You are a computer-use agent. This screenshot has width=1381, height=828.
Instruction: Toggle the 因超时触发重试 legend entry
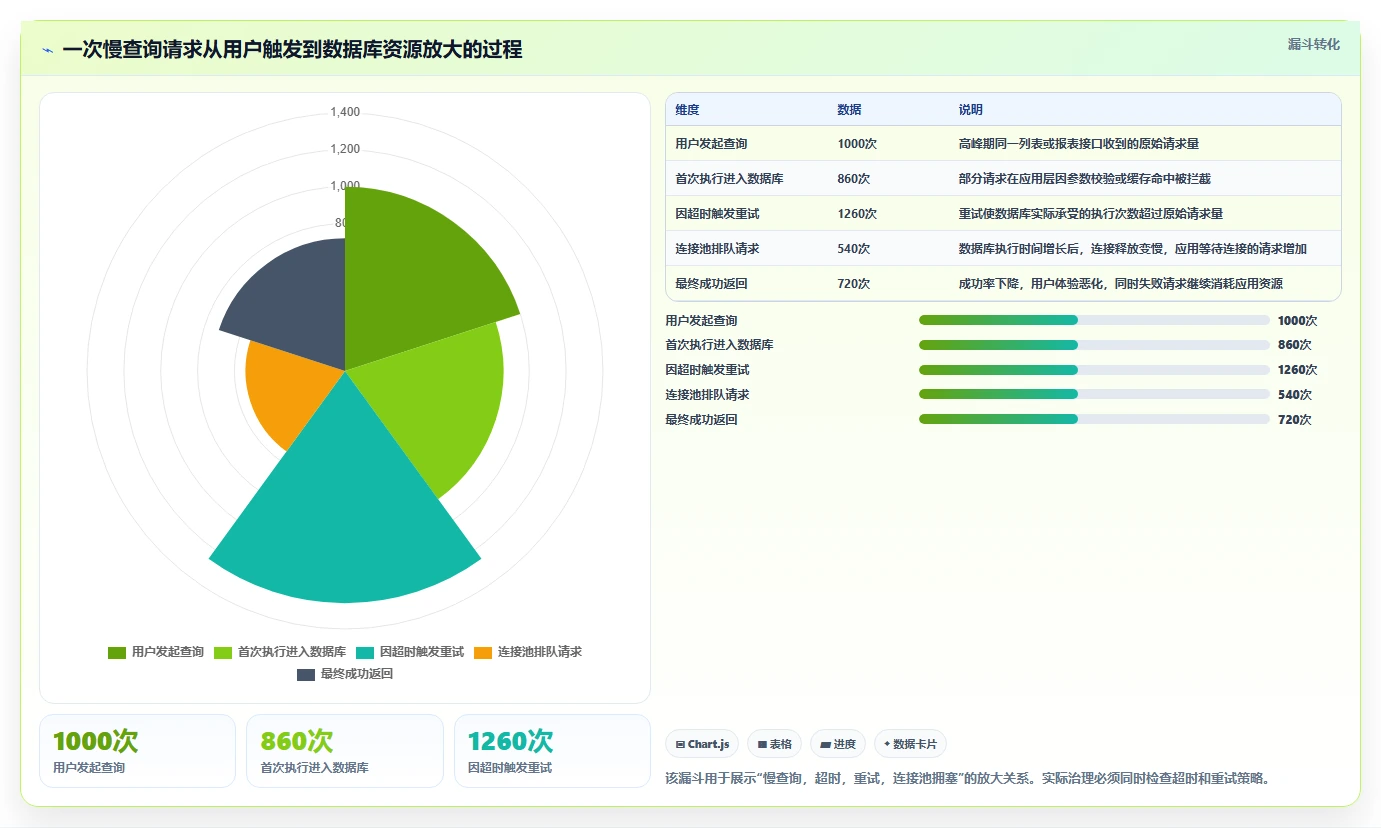coord(410,652)
